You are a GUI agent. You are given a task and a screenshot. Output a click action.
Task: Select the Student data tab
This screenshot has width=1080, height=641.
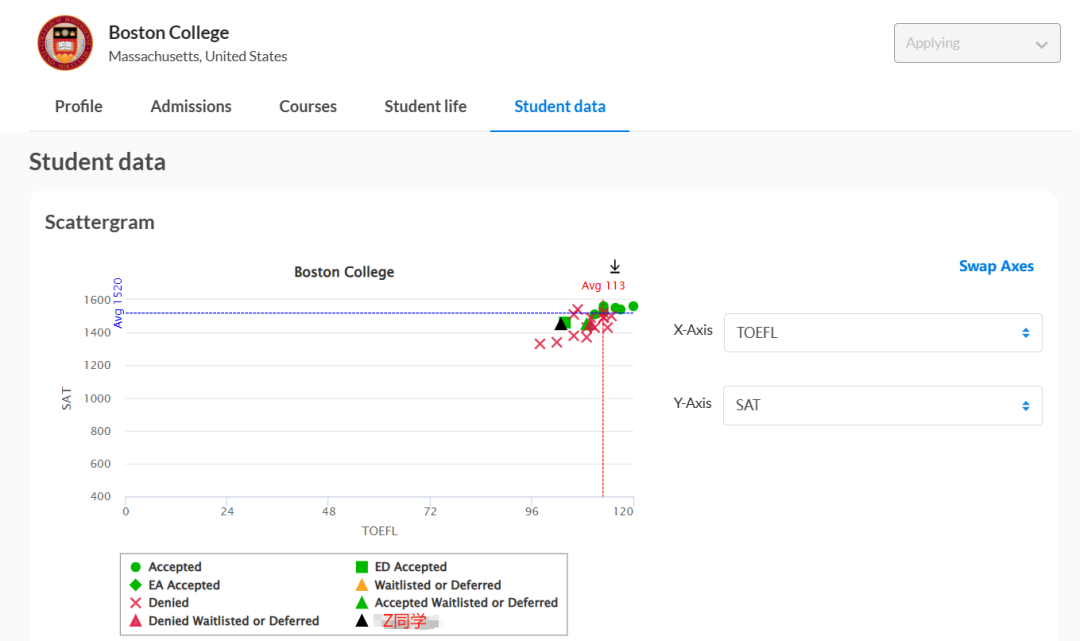[560, 106]
